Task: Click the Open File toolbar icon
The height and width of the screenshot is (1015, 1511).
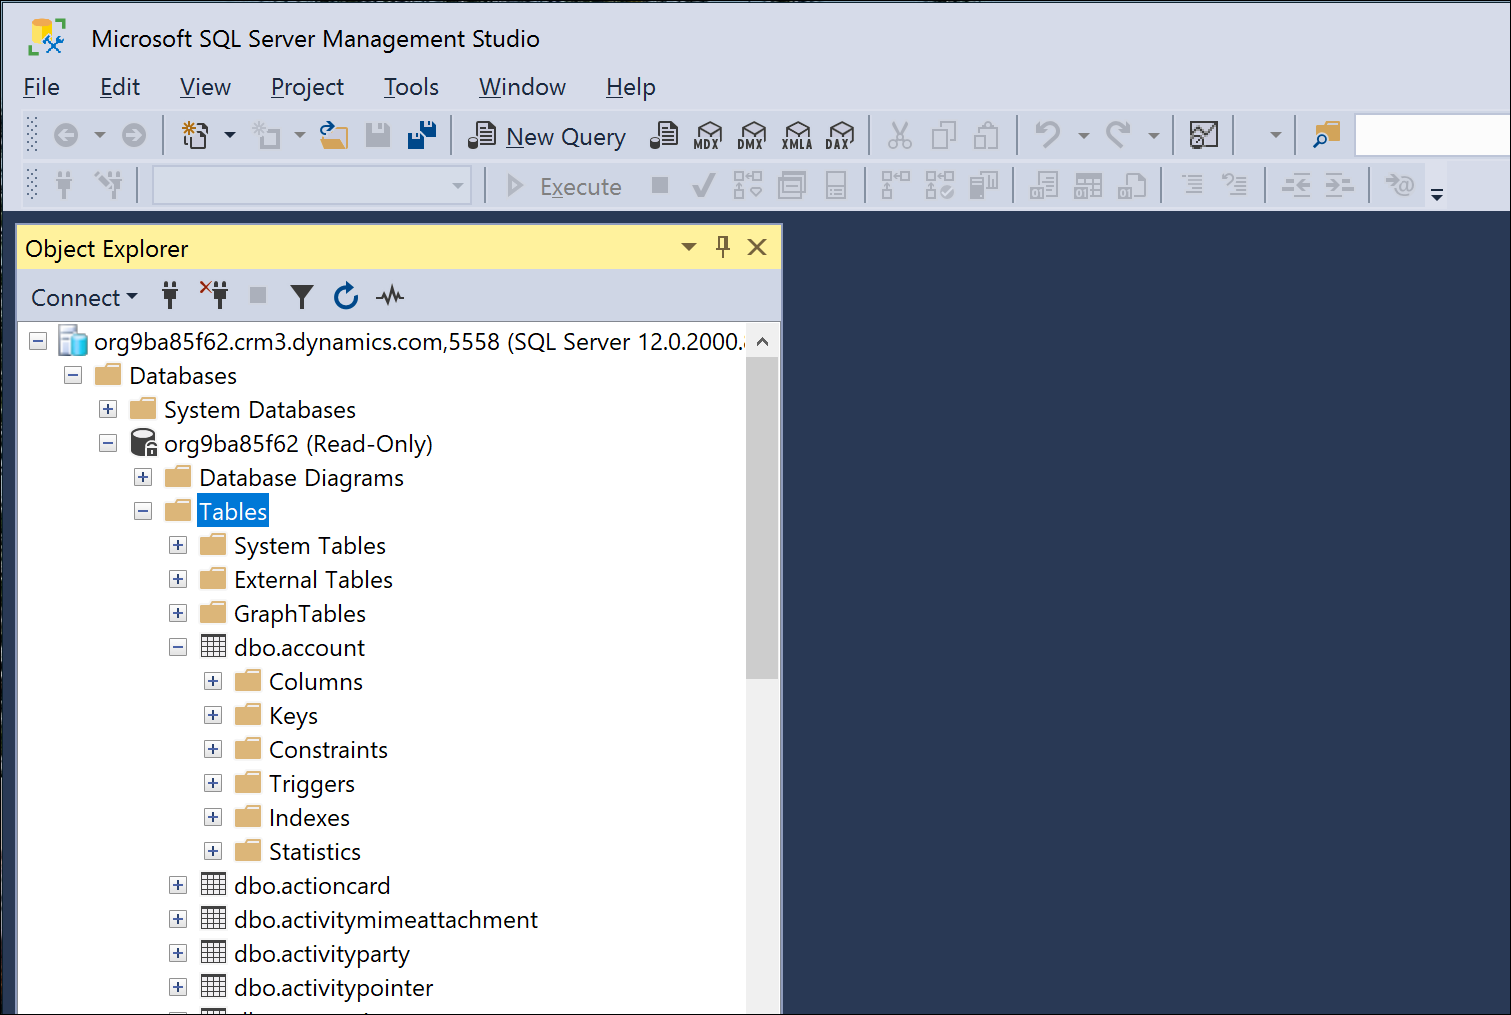Action: tap(333, 135)
